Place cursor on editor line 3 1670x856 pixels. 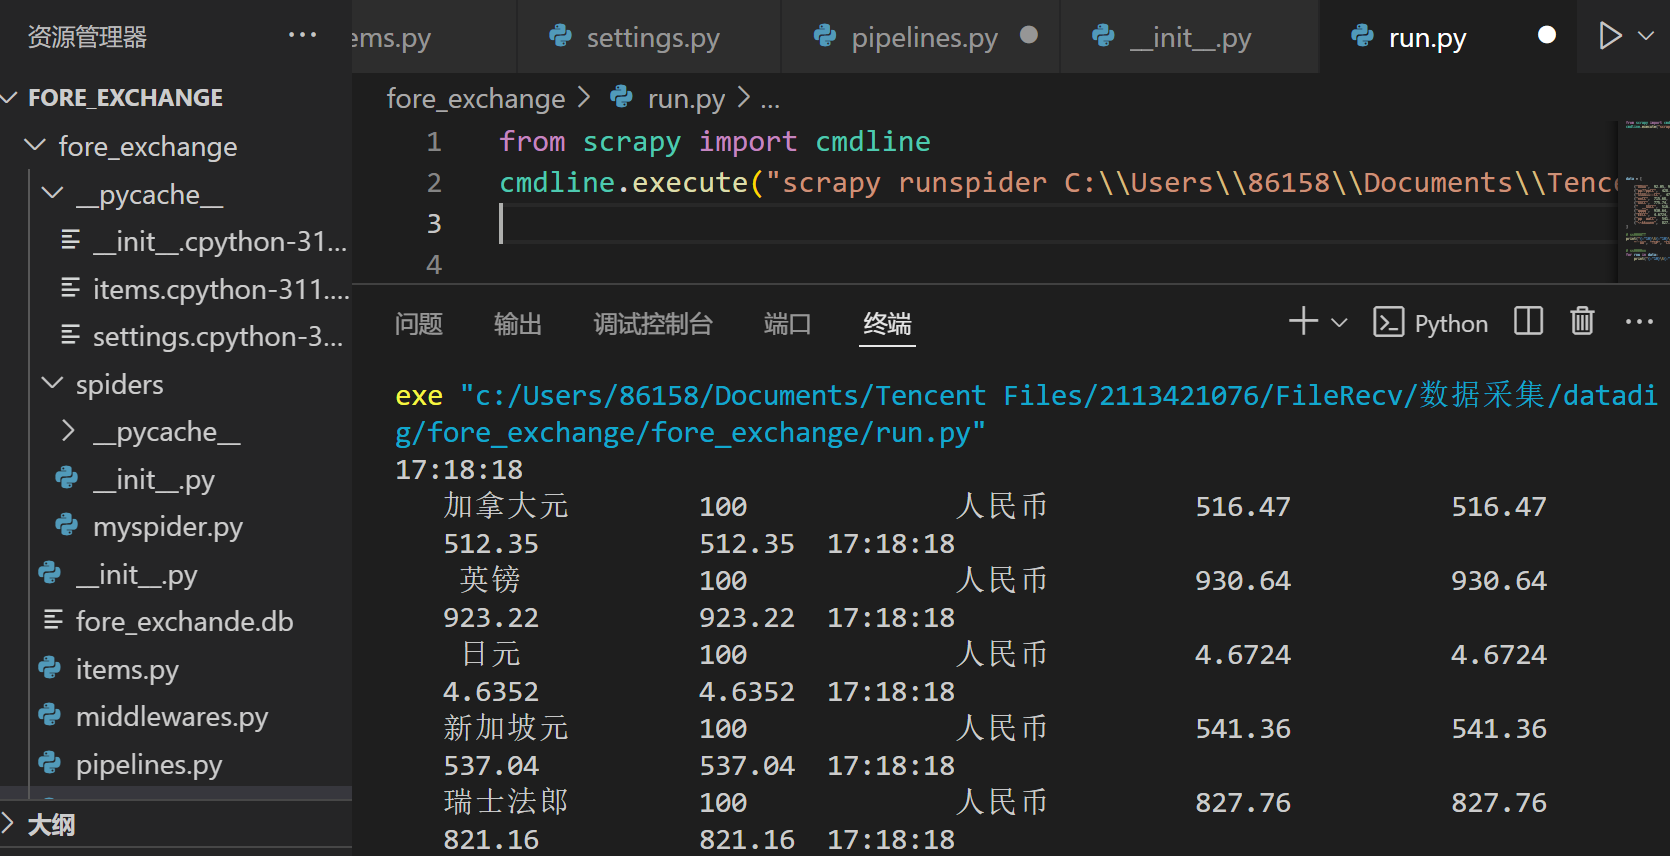pyautogui.click(x=1060, y=223)
